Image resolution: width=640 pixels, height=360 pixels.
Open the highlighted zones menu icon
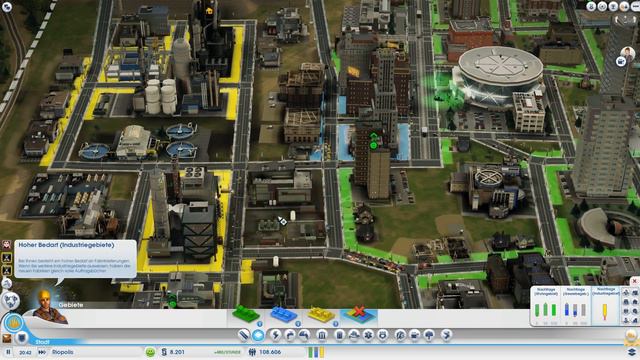pos(258,335)
